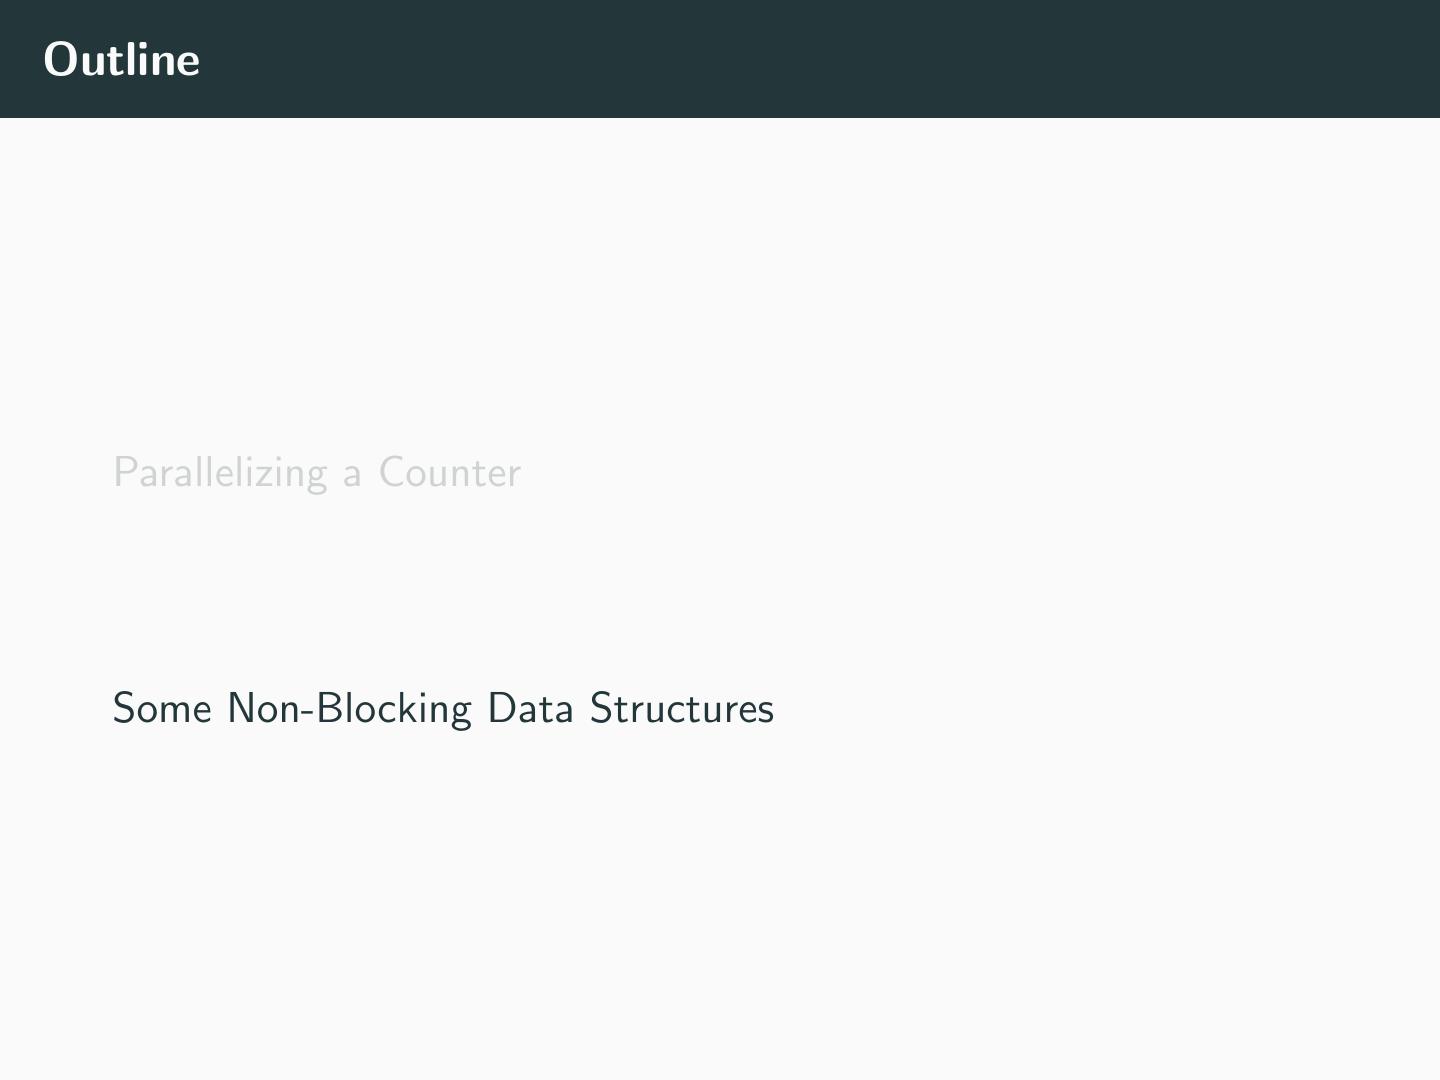Viewport: 1440px width, 1080px height.
Task: Navigate to the dimmed outline section
Action: [316, 472]
